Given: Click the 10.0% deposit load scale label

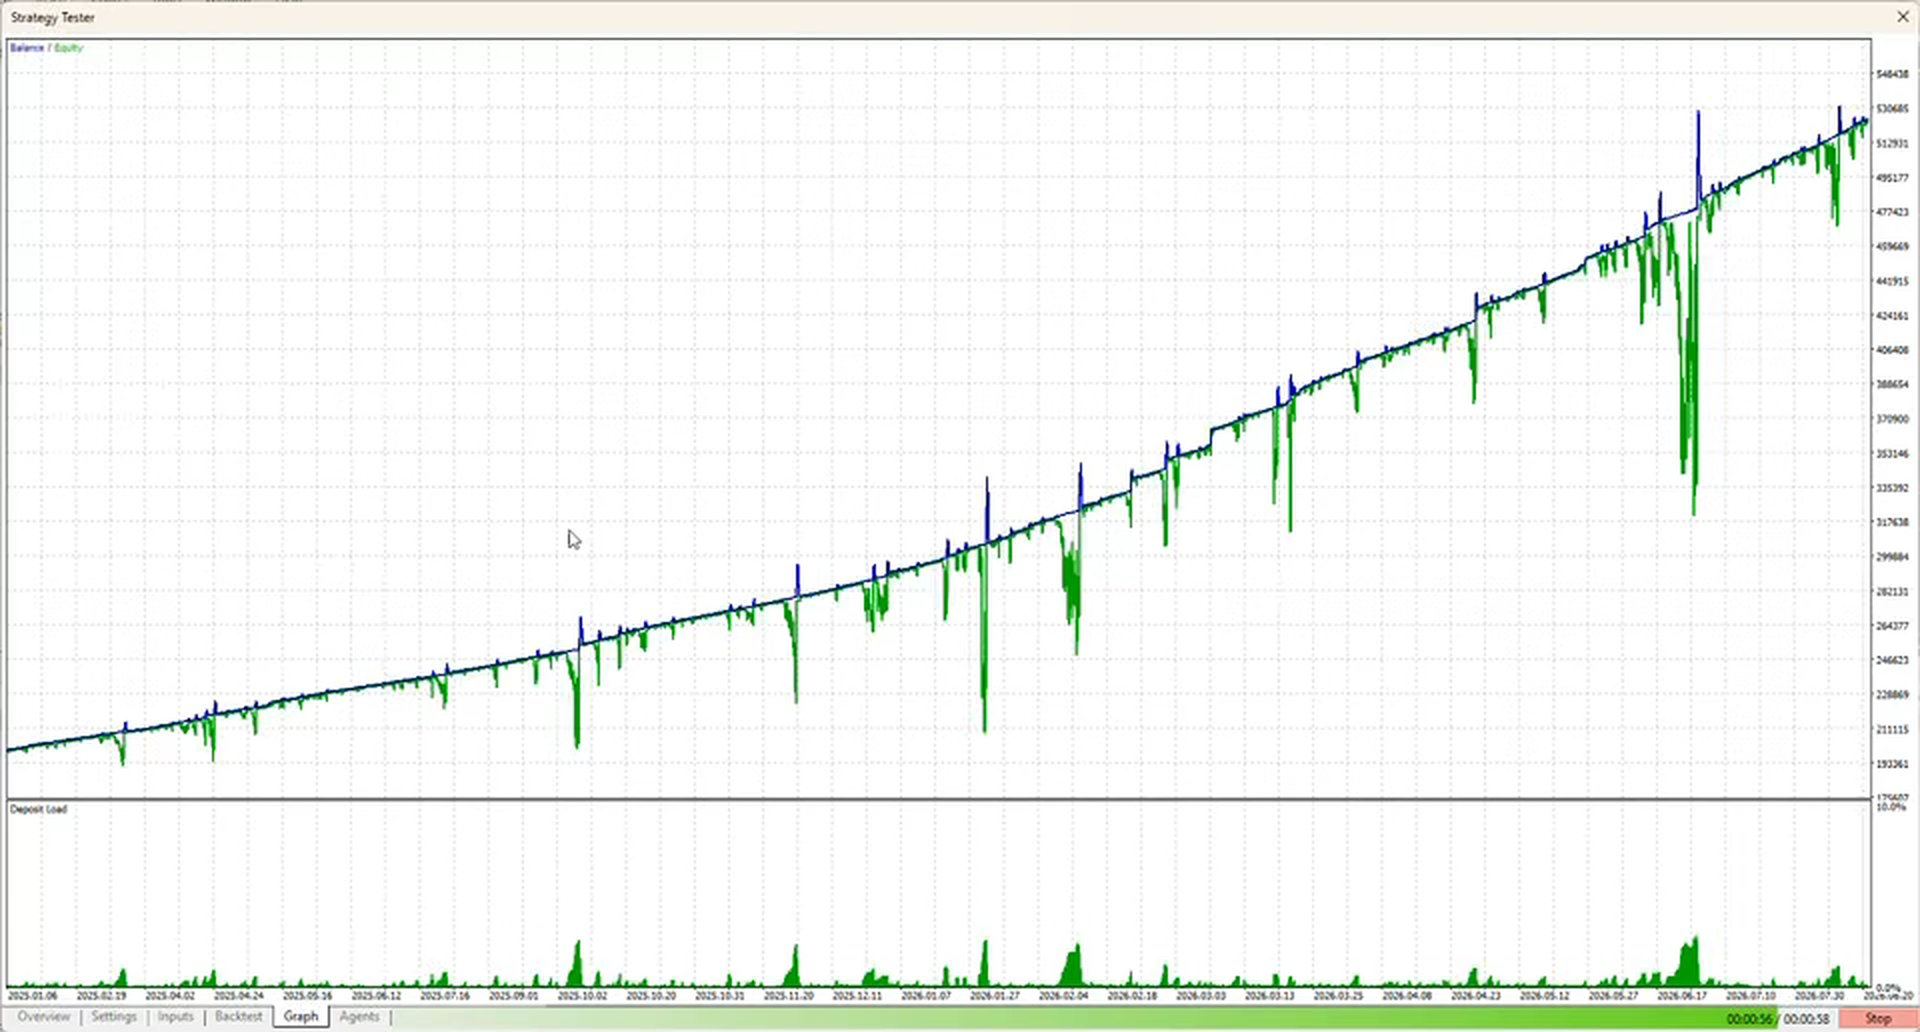Looking at the screenshot, I should point(1891,807).
